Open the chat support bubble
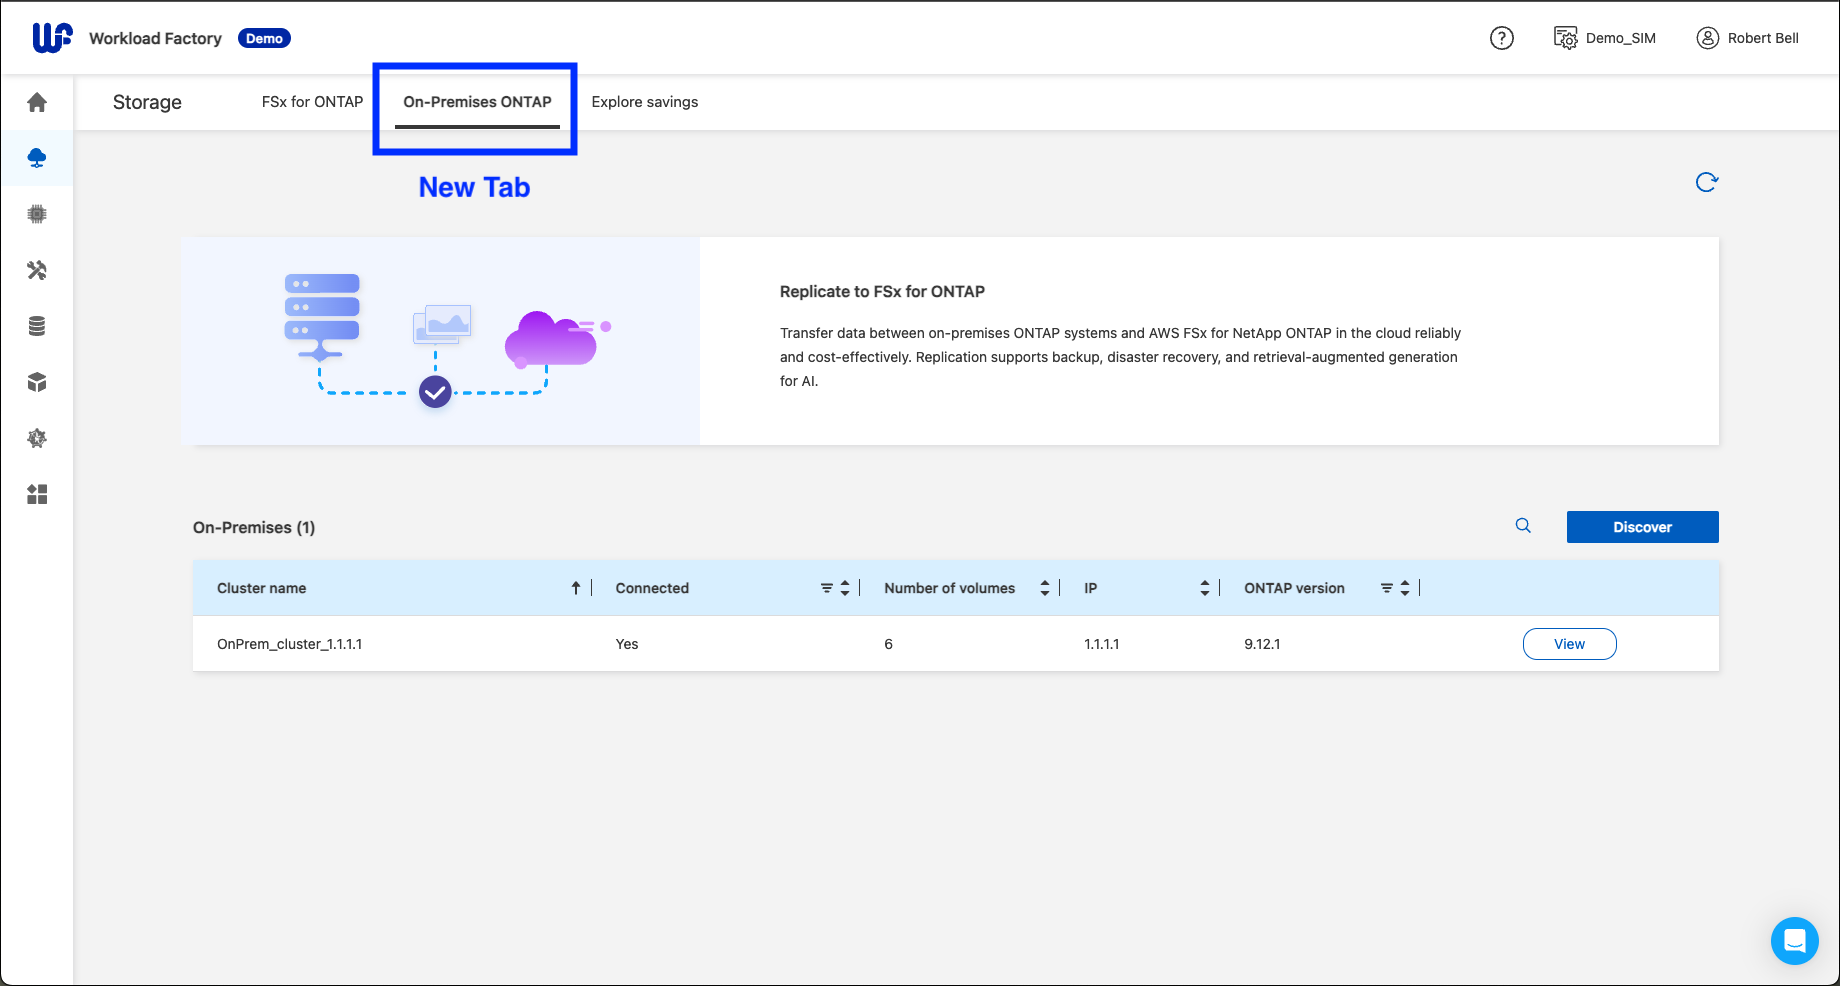The height and width of the screenshot is (986, 1840). 1794,940
